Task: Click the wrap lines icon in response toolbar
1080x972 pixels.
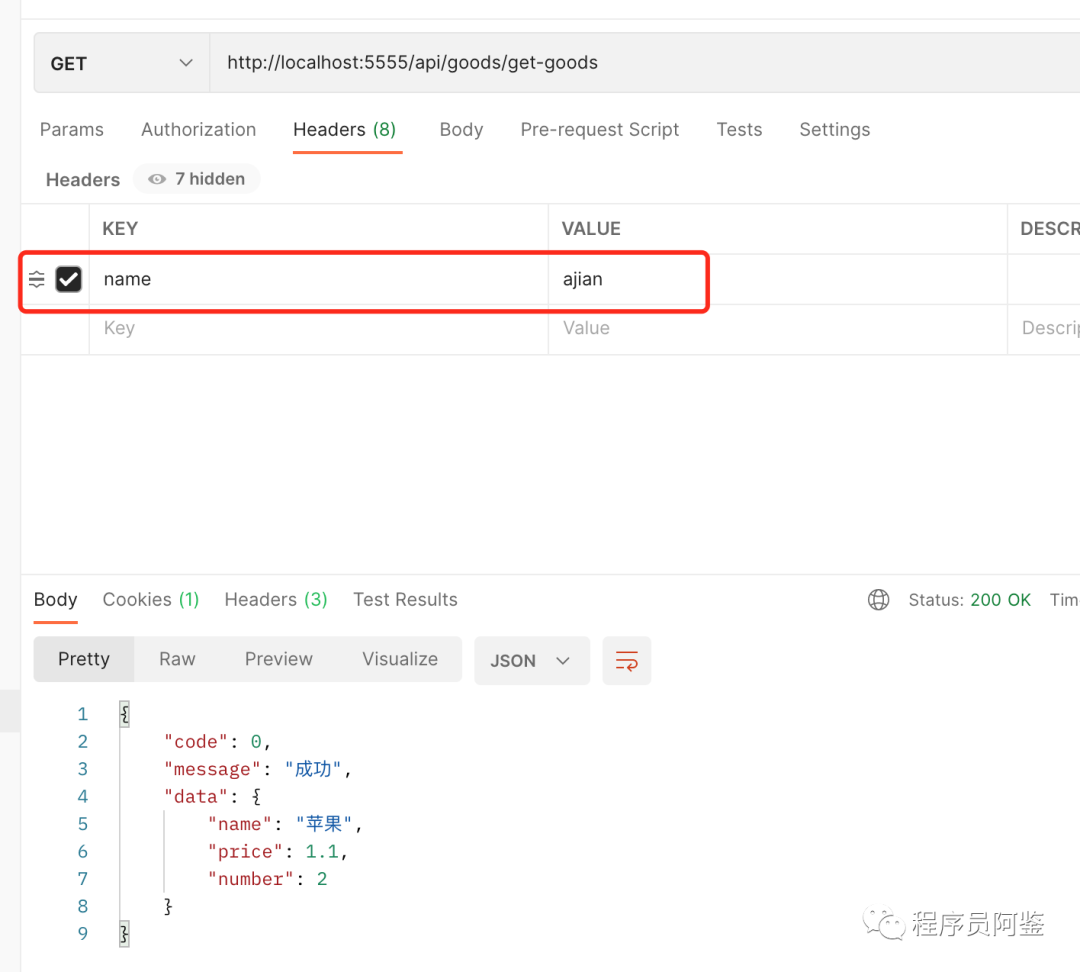Action: [x=626, y=661]
